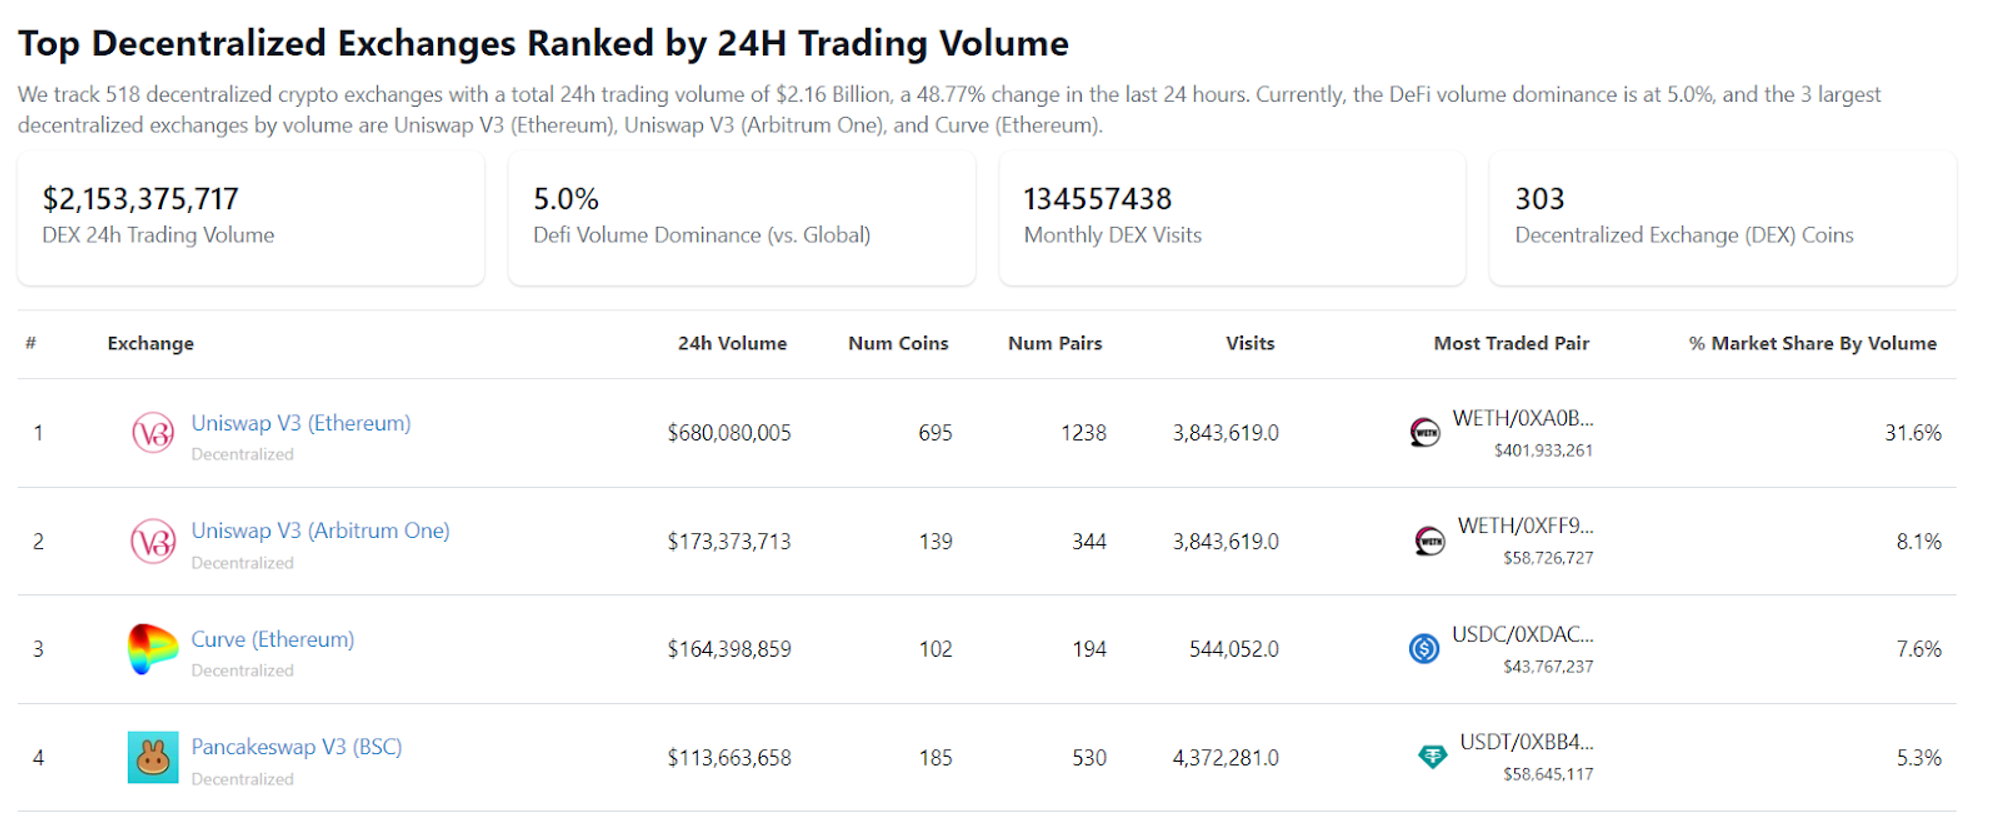Sort by Visits column header
Viewport: 2000px width, 813px height.
tap(1250, 343)
